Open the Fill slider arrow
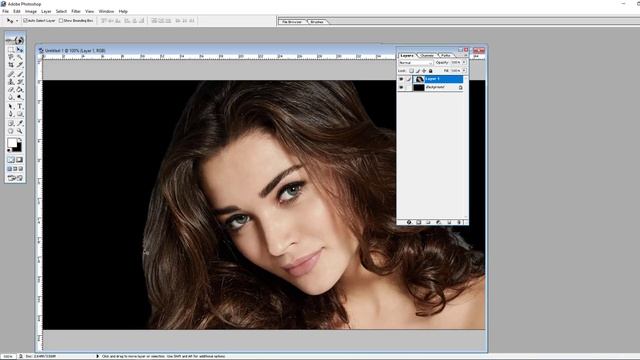 point(464,71)
